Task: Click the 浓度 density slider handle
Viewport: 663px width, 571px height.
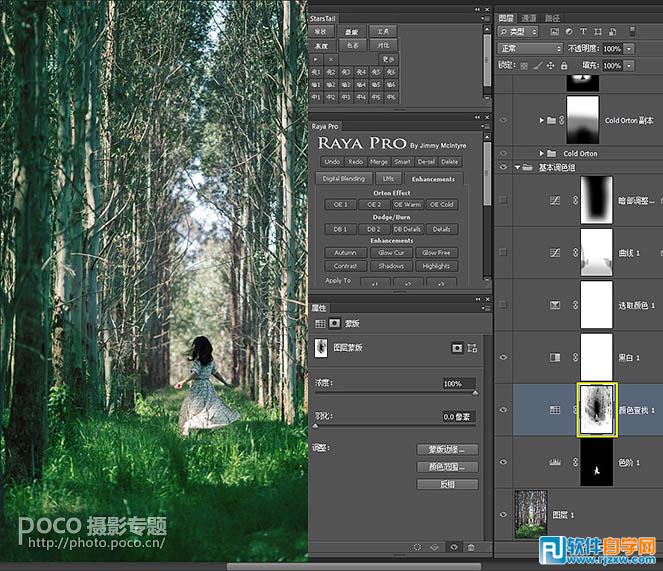Action: [475, 393]
